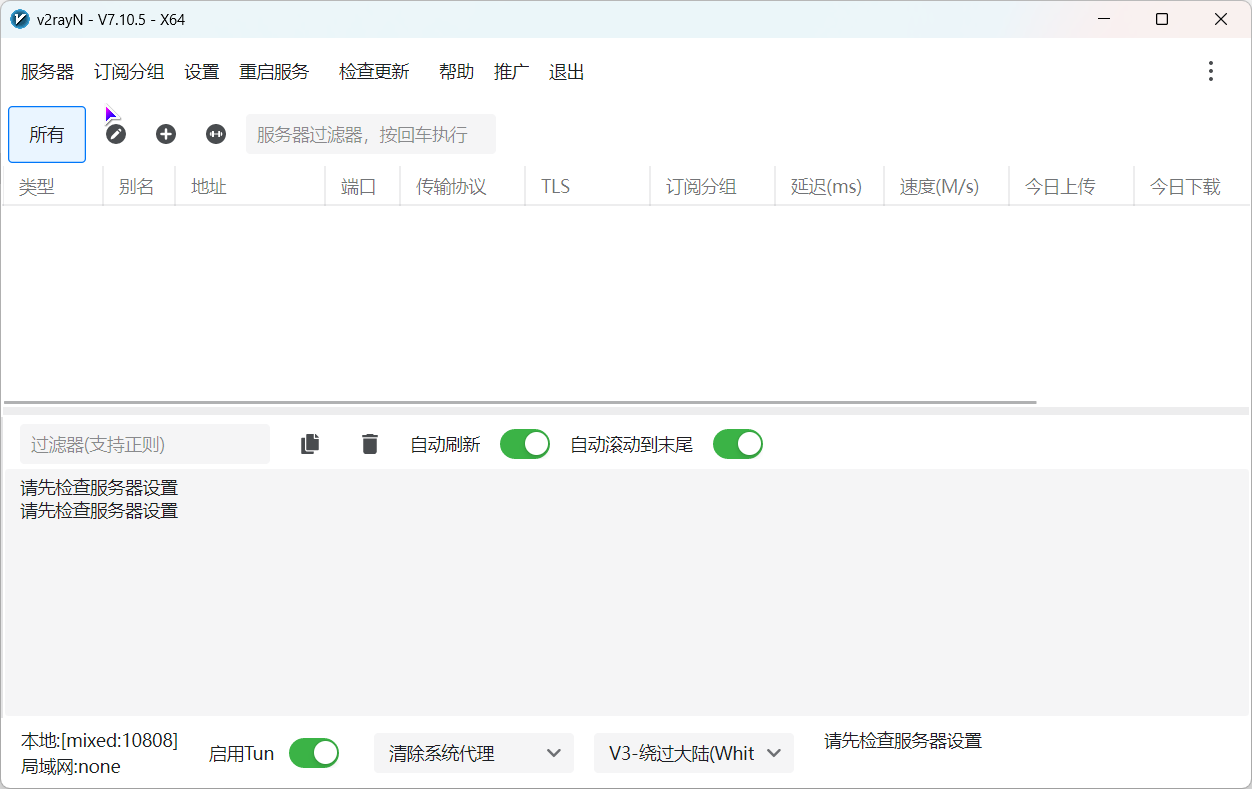Click 重启服务 to restart the service

click(x=273, y=71)
